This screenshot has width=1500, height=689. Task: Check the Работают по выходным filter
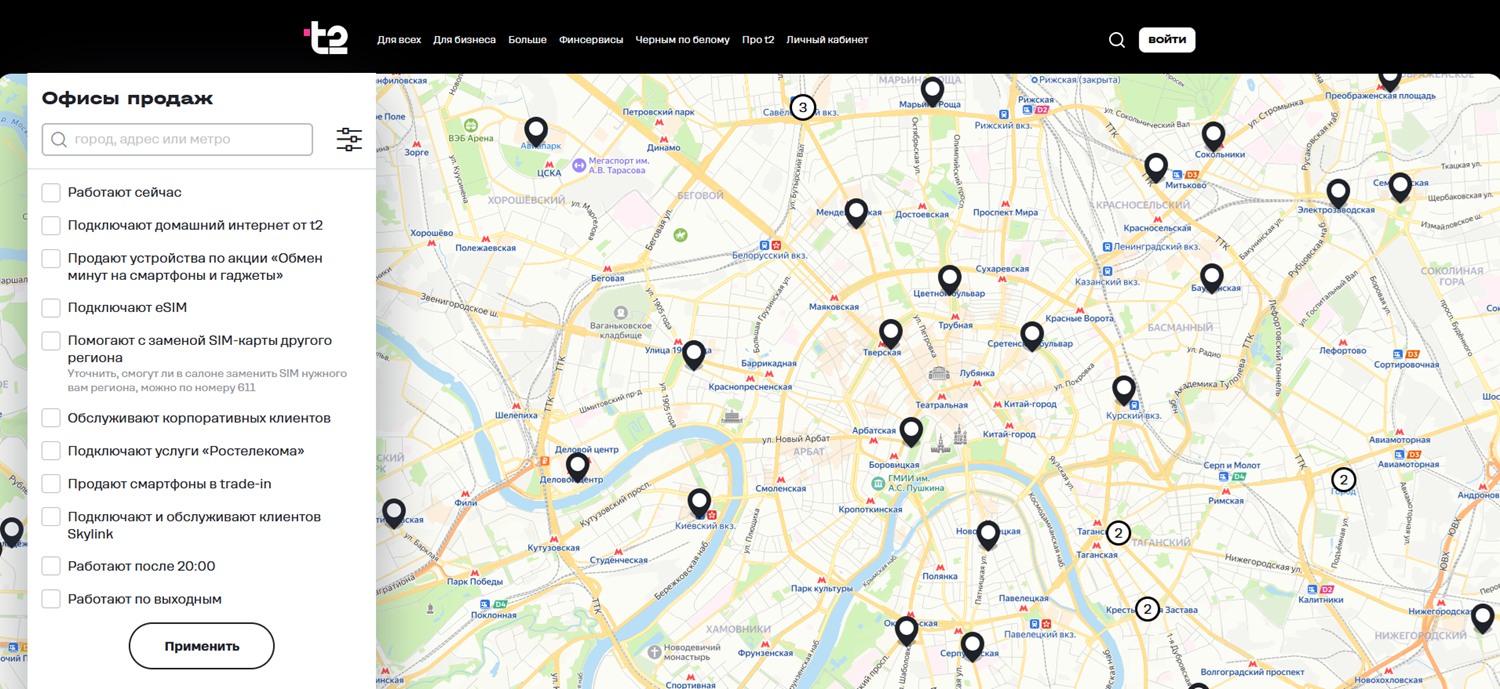point(51,599)
